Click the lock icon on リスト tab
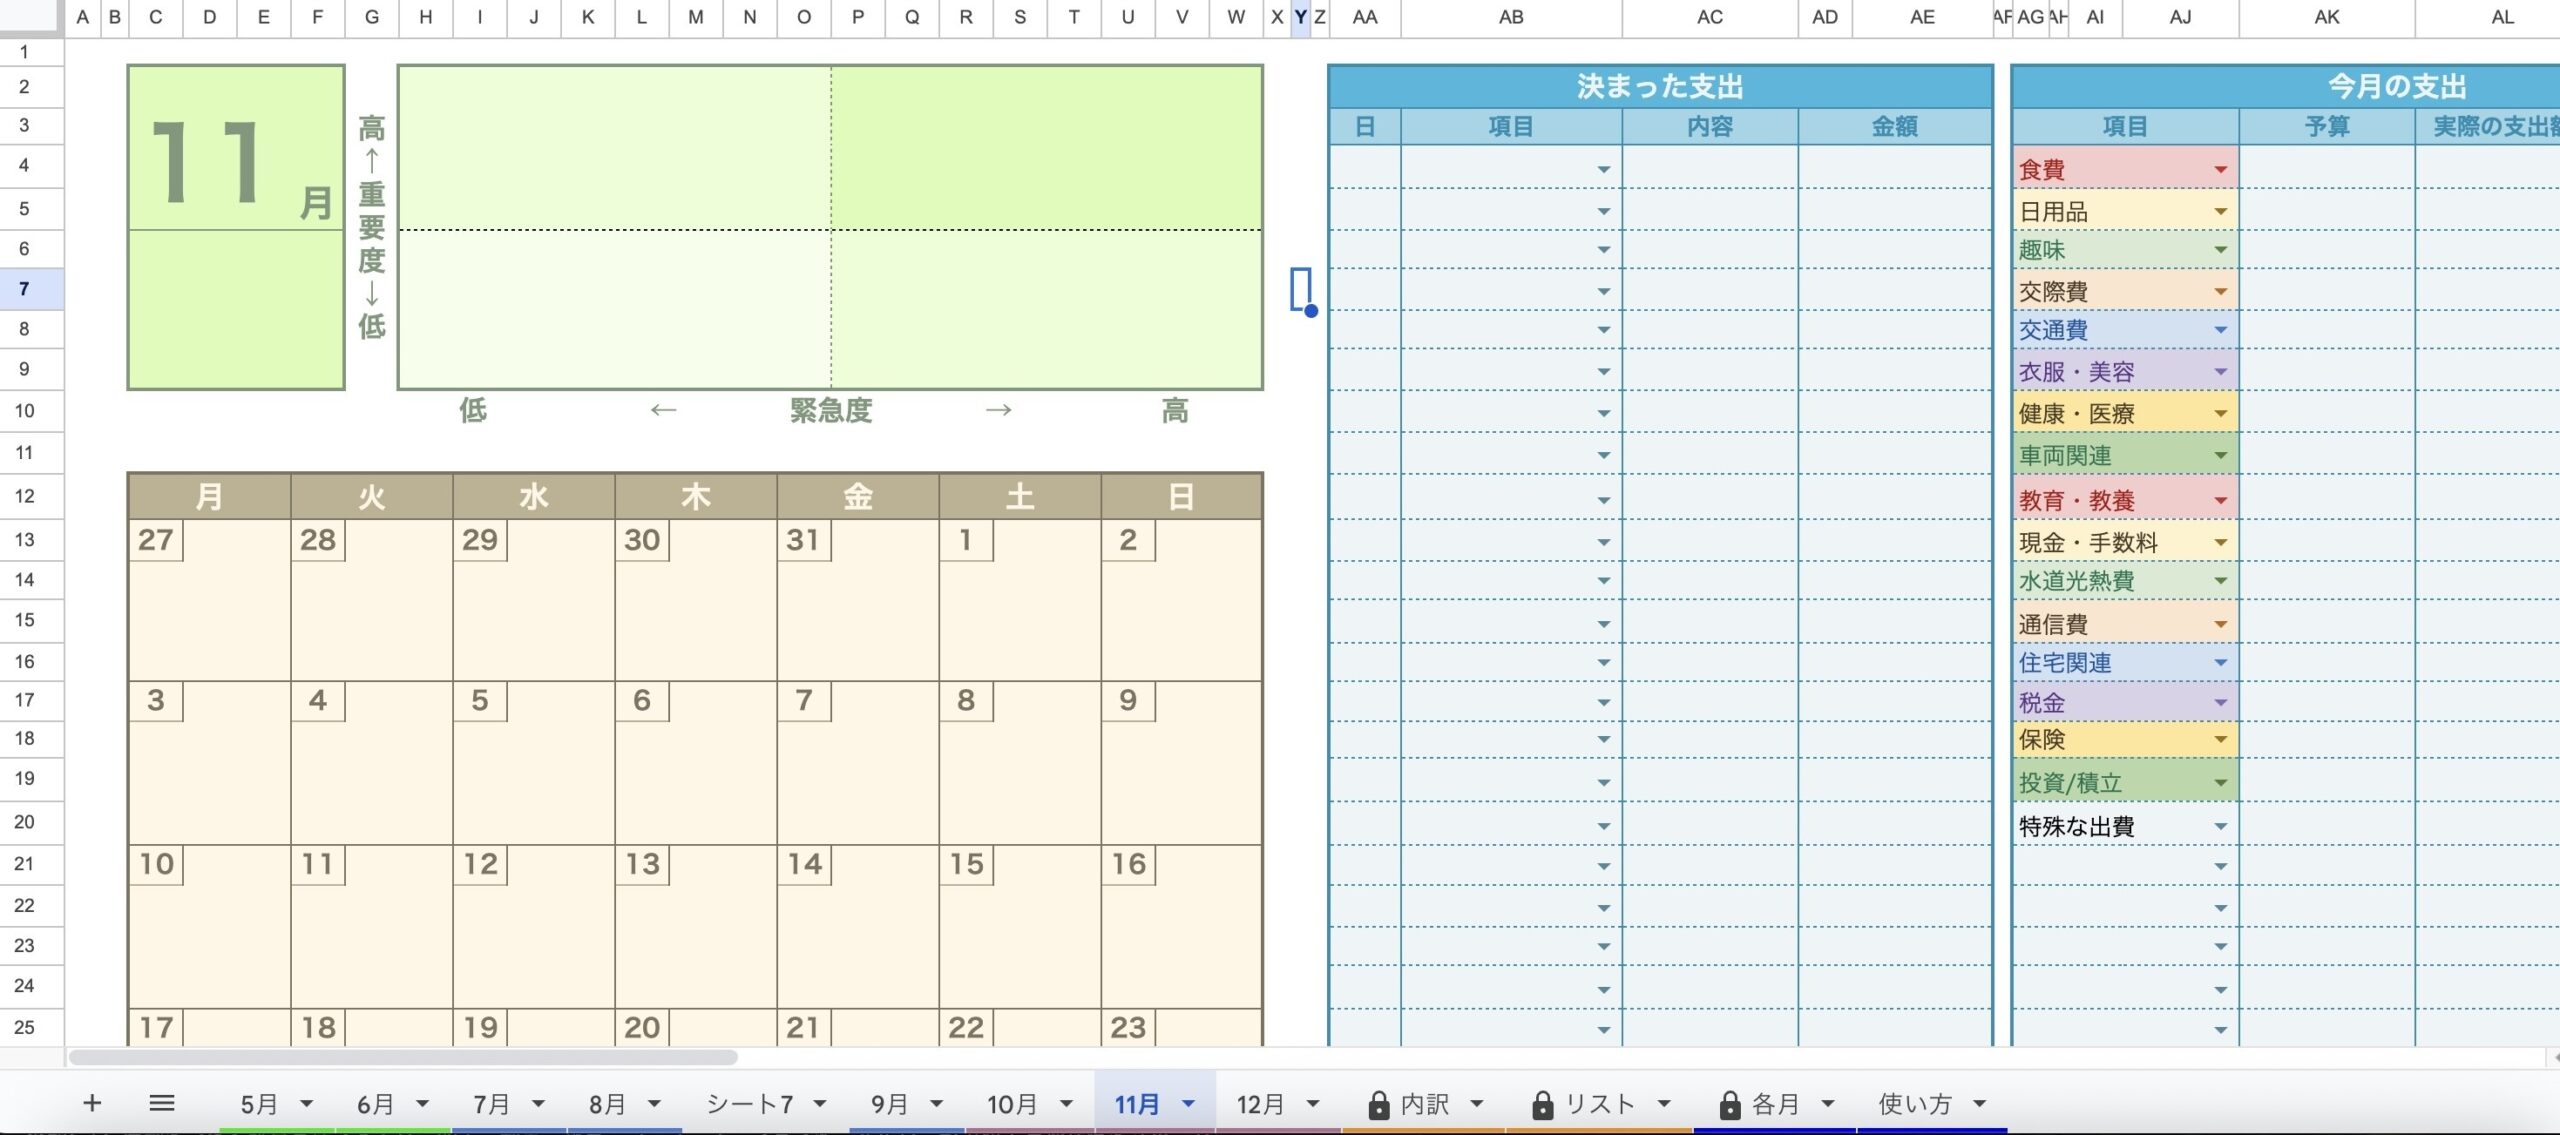Screen dimensions: 2560x1135 coord(1542,1105)
